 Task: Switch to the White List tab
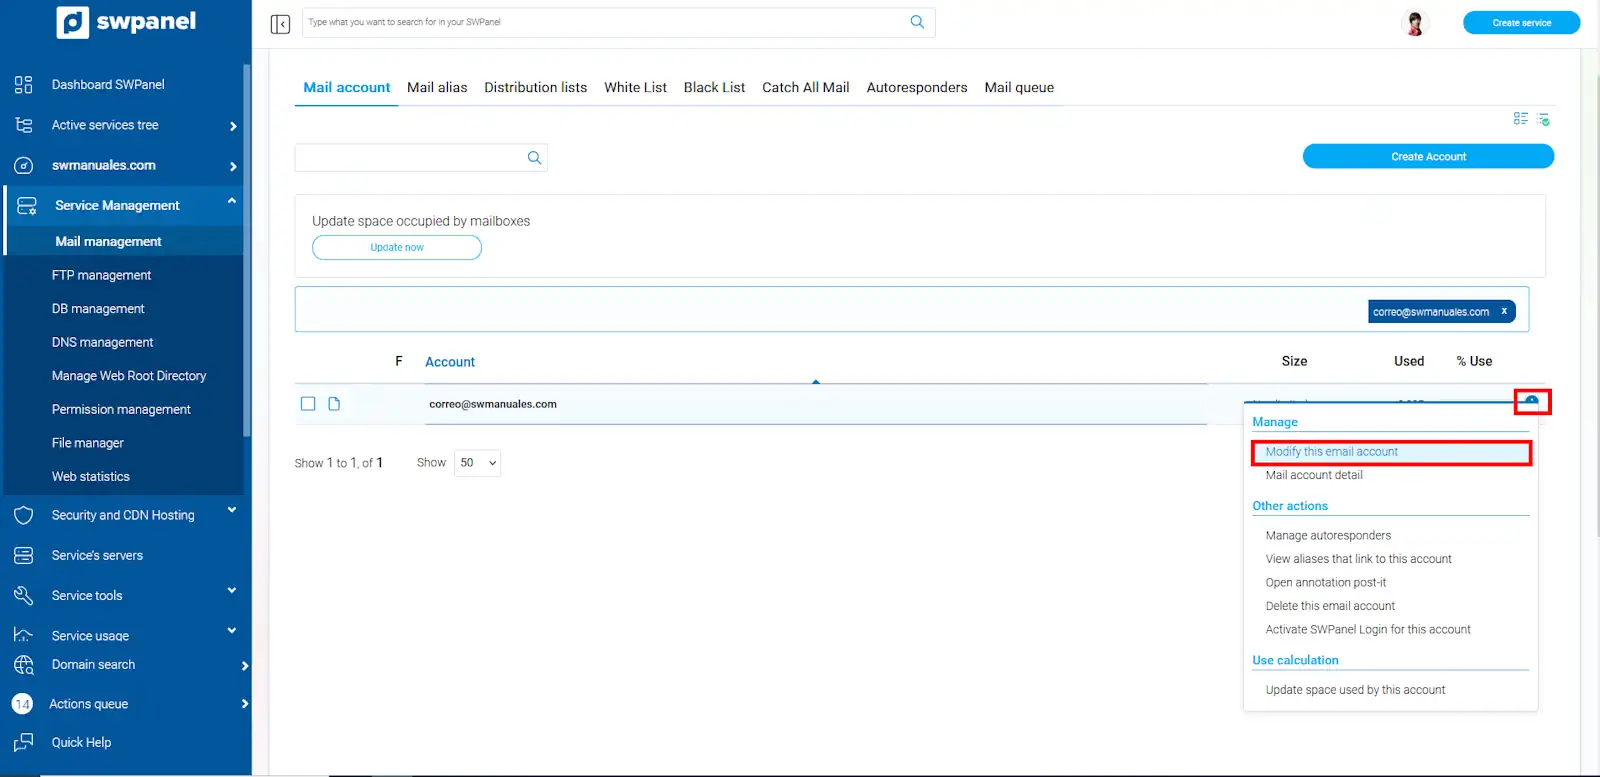pos(635,87)
